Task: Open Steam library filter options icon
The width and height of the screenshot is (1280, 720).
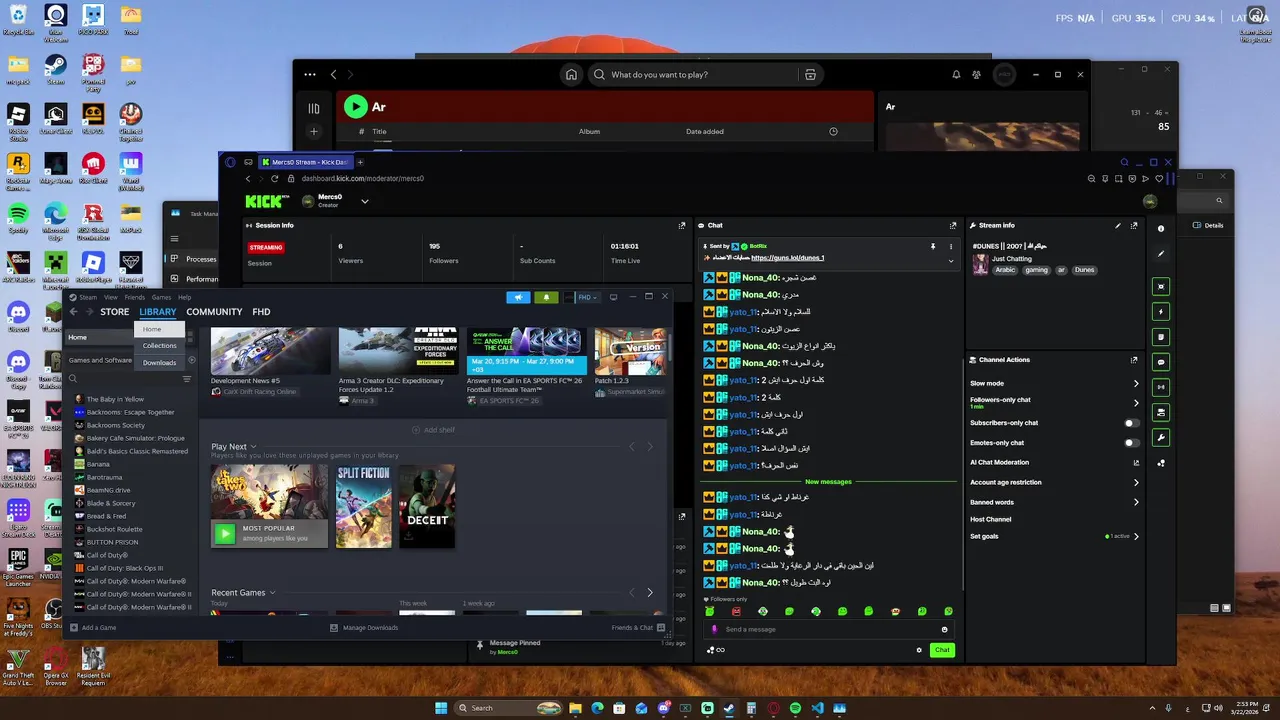Action: pyautogui.click(x=186, y=379)
